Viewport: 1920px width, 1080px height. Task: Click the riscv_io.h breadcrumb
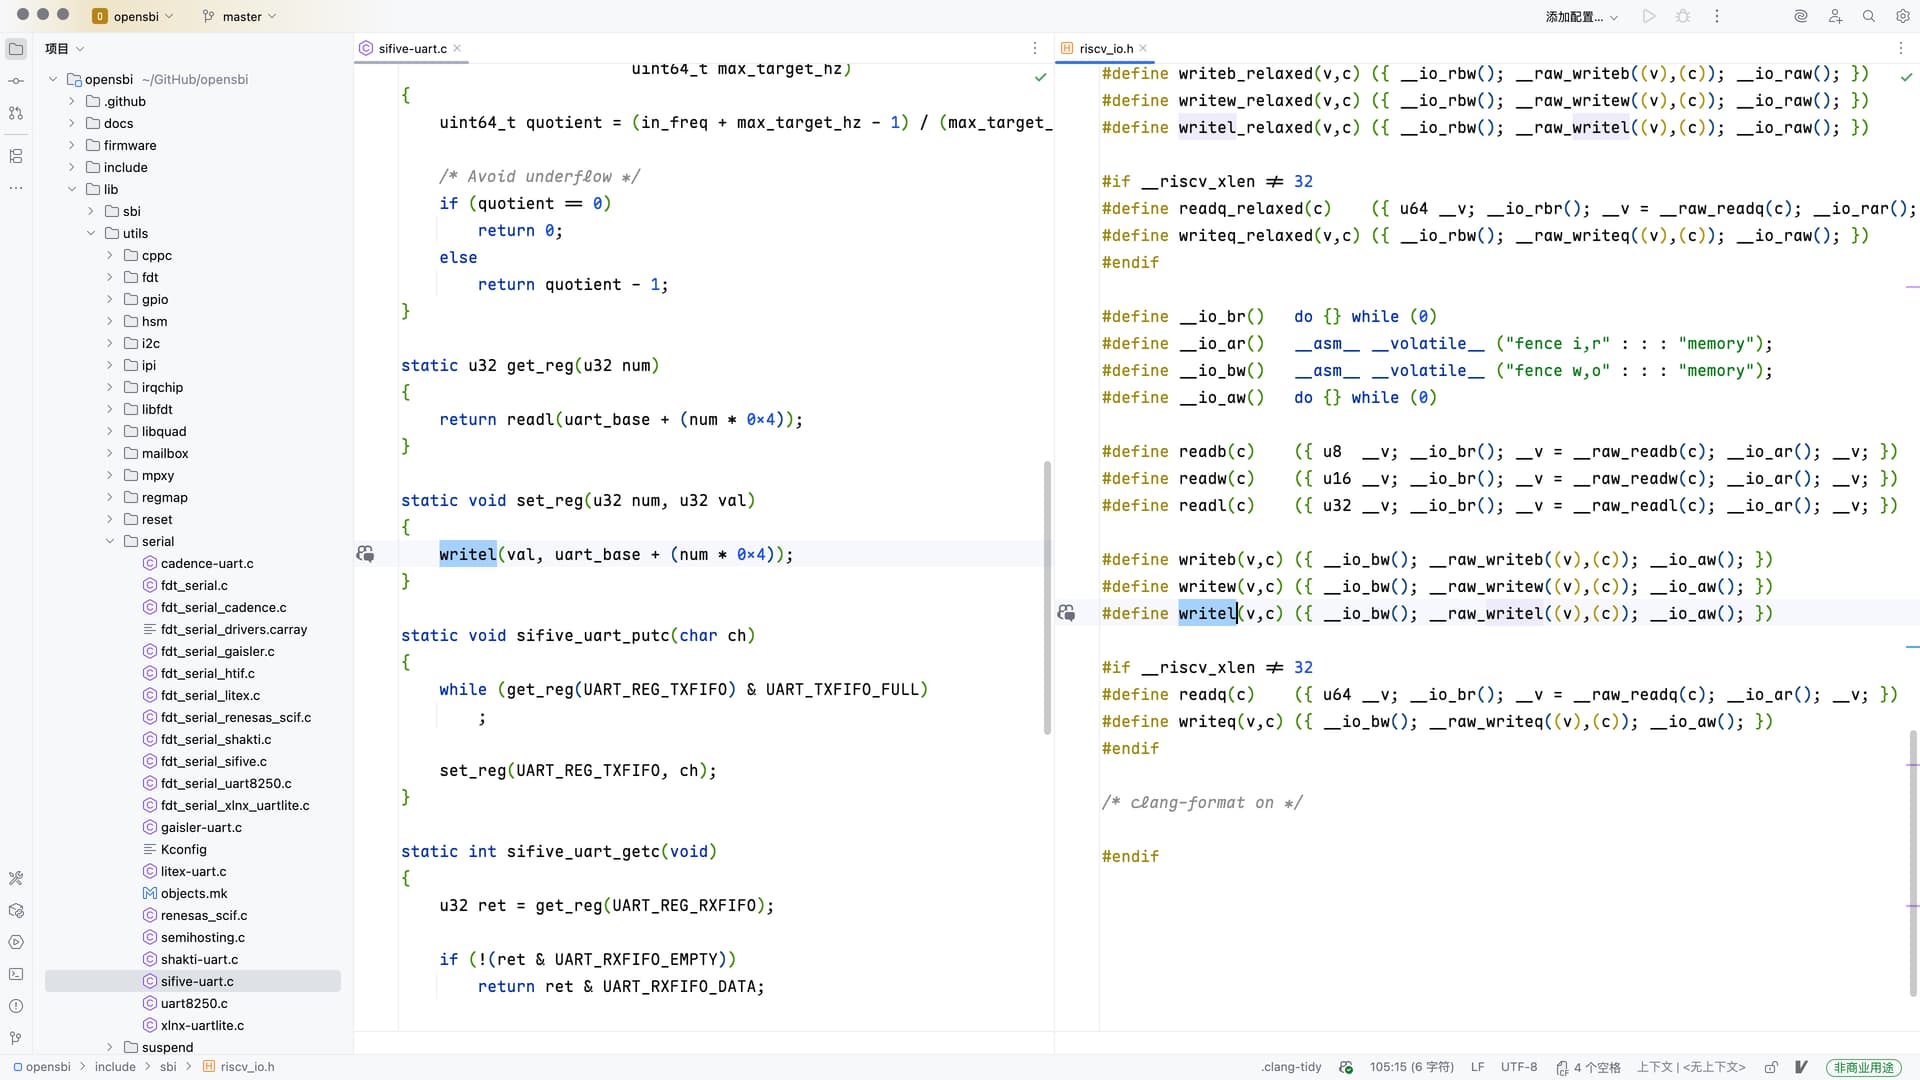pos(239,1067)
